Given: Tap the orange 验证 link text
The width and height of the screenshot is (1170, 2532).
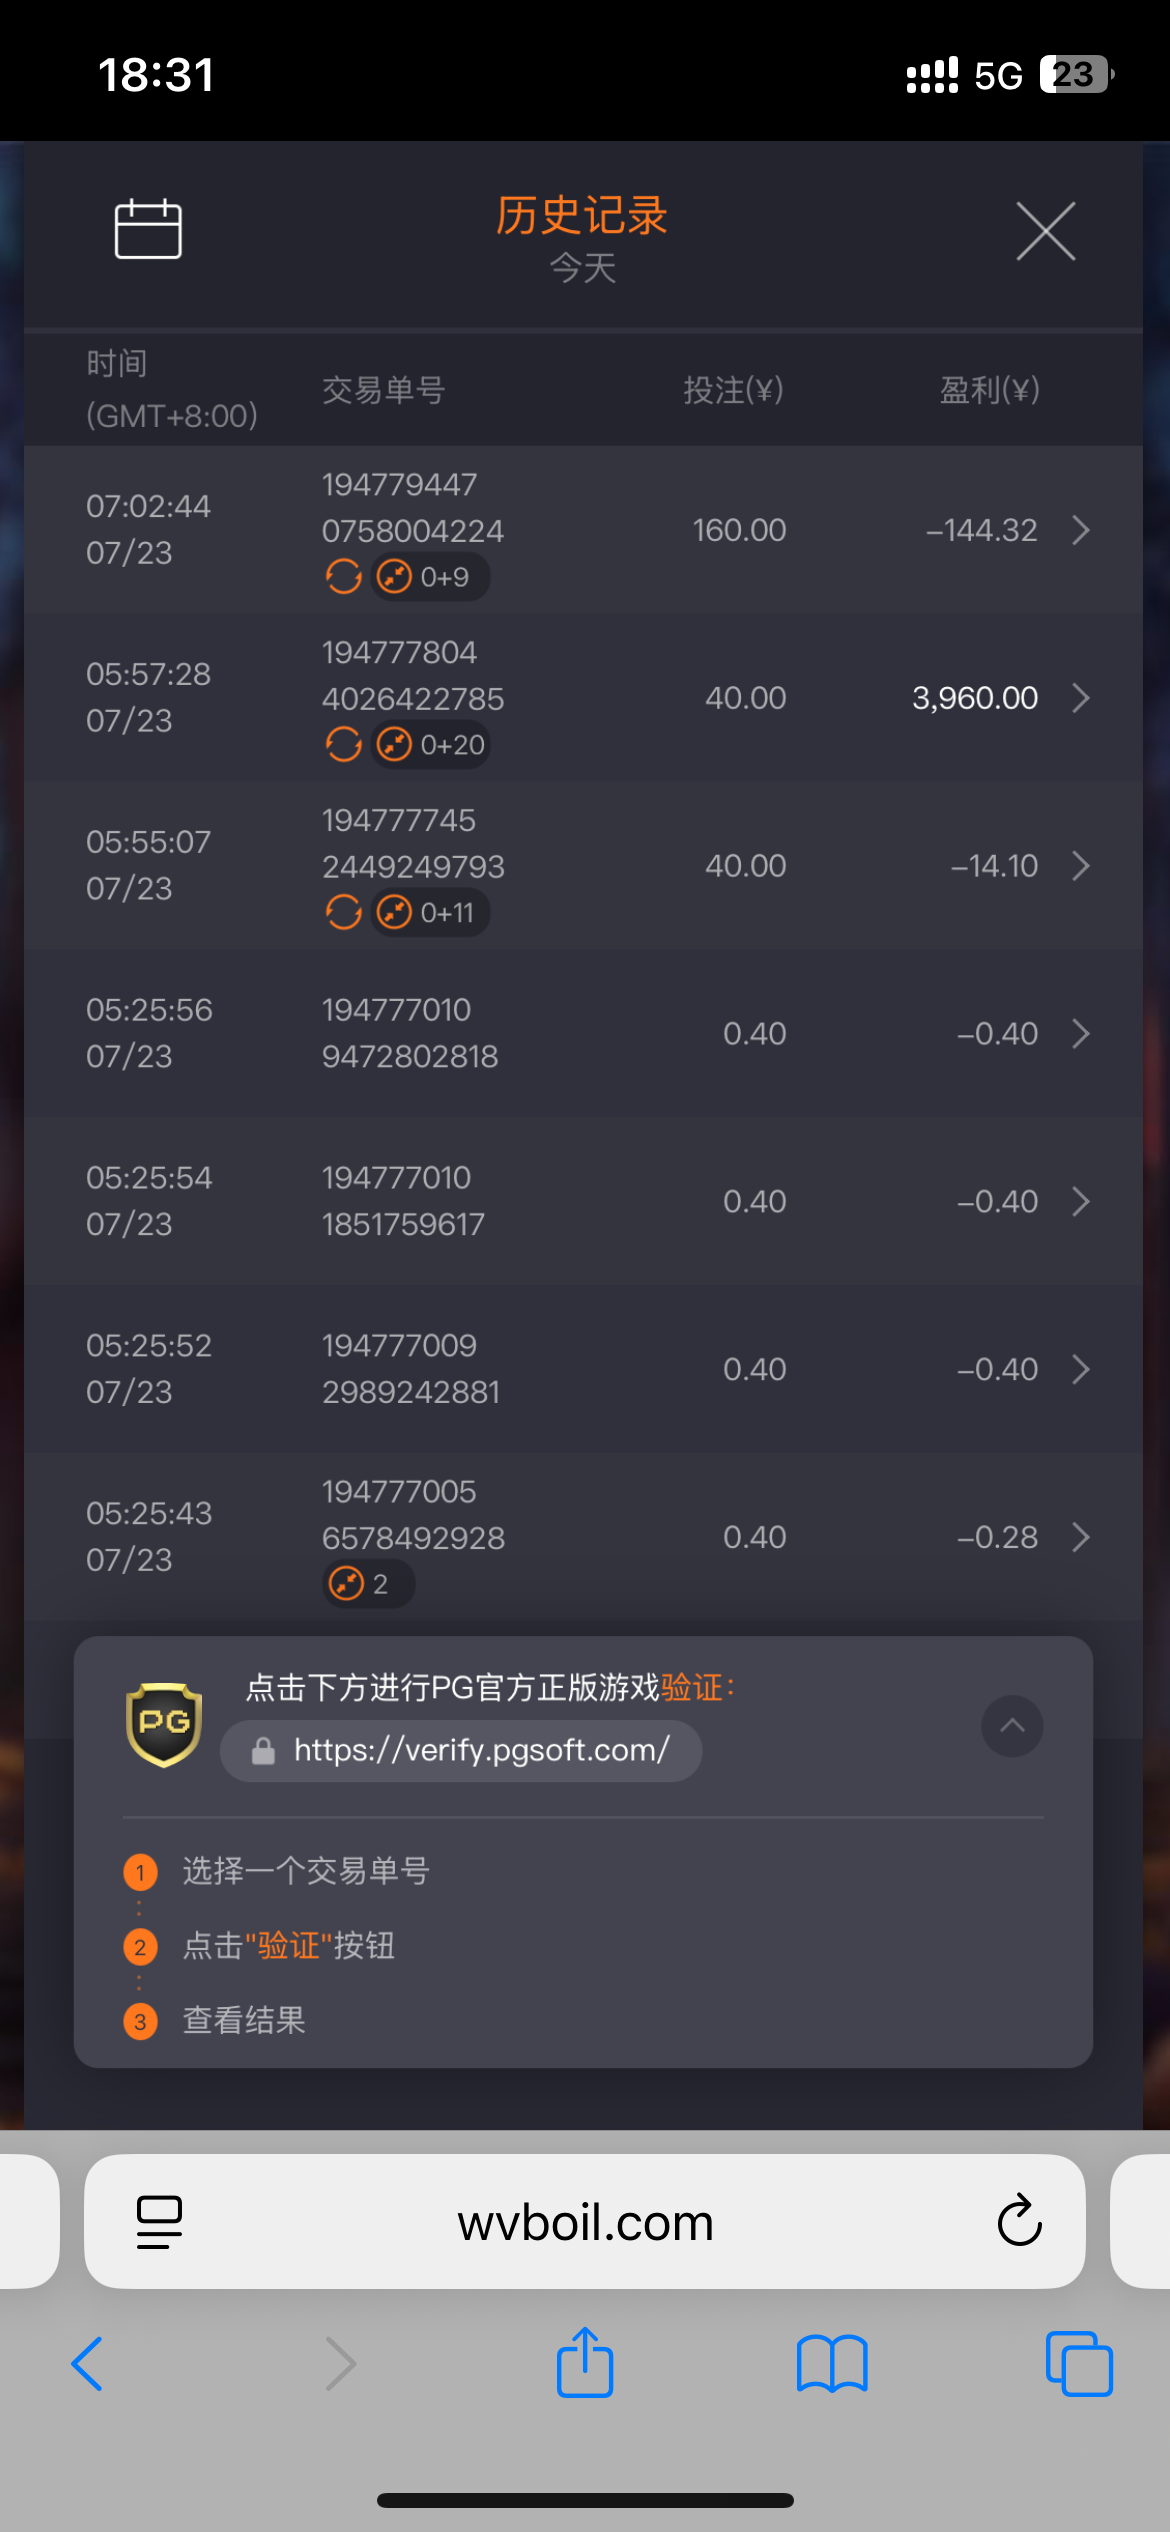Looking at the screenshot, I should point(692,1687).
